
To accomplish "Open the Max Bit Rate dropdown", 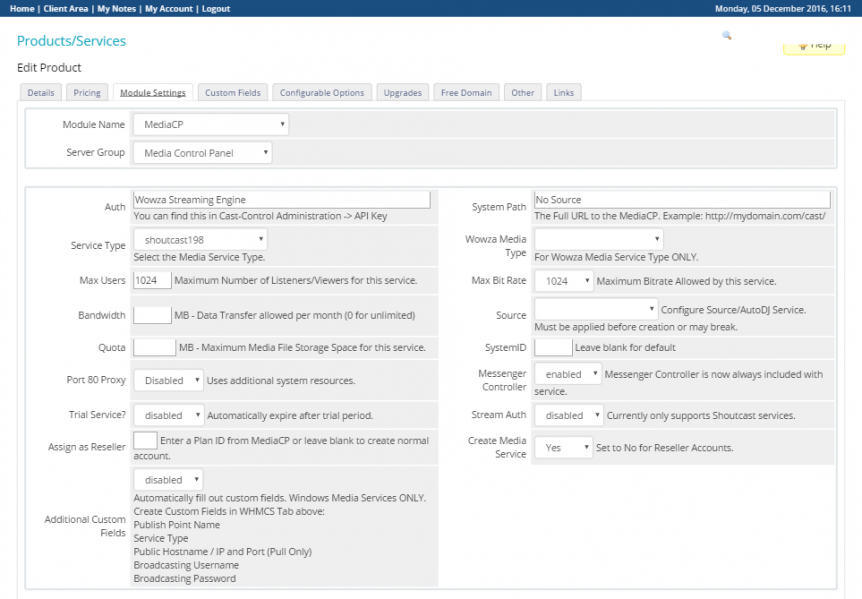I will pyautogui.click(x=563, y=281).
